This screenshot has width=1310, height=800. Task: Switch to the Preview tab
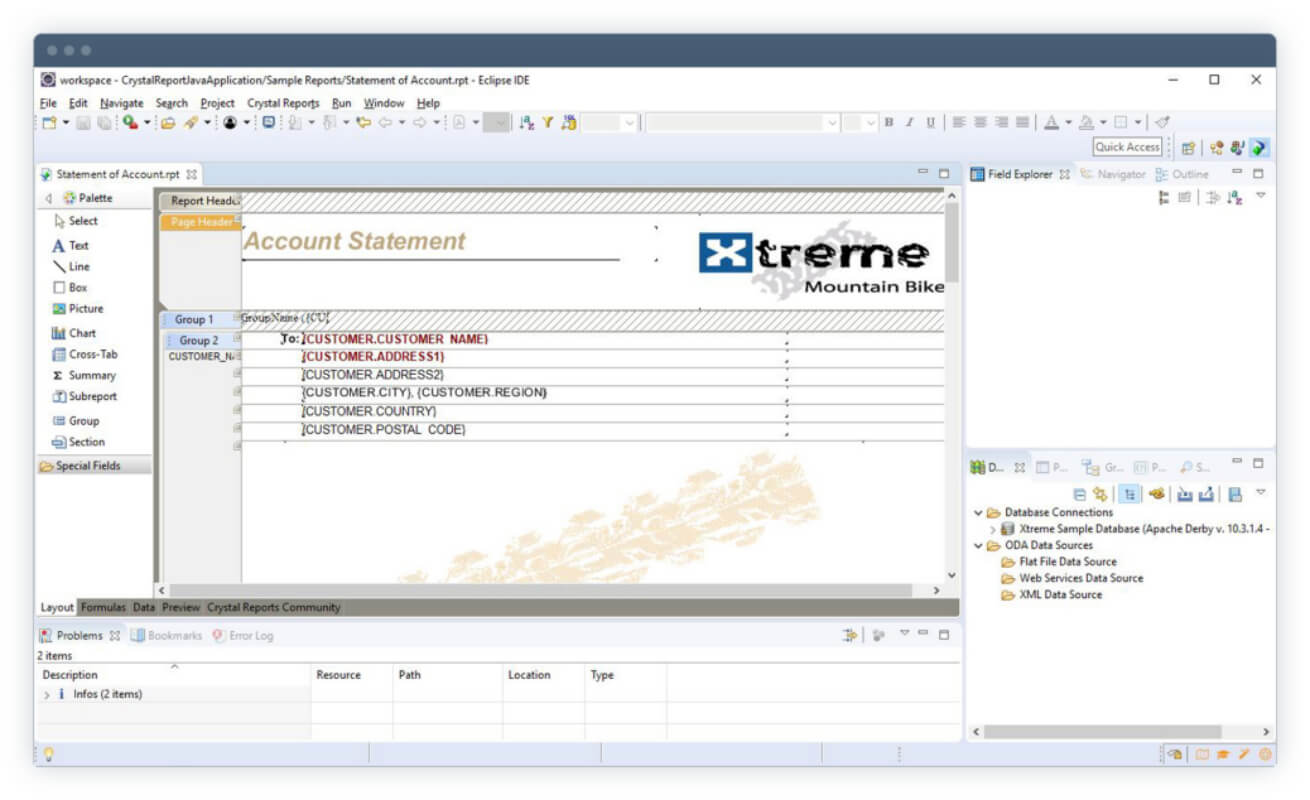[181, 607]
